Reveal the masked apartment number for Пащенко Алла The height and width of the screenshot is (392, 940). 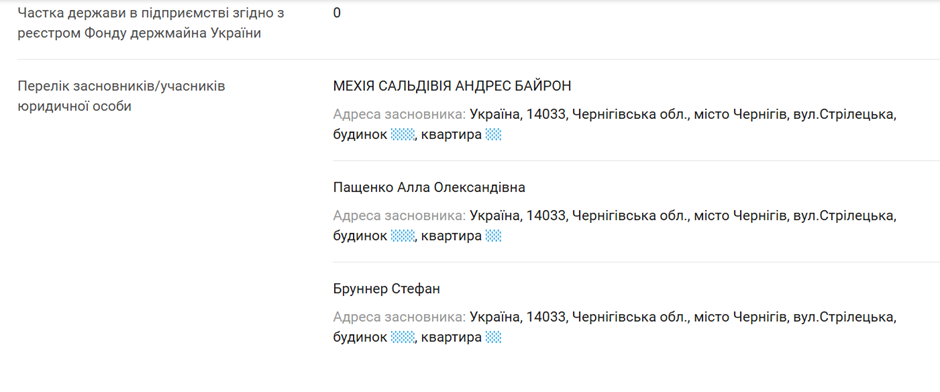coord(493,236)
